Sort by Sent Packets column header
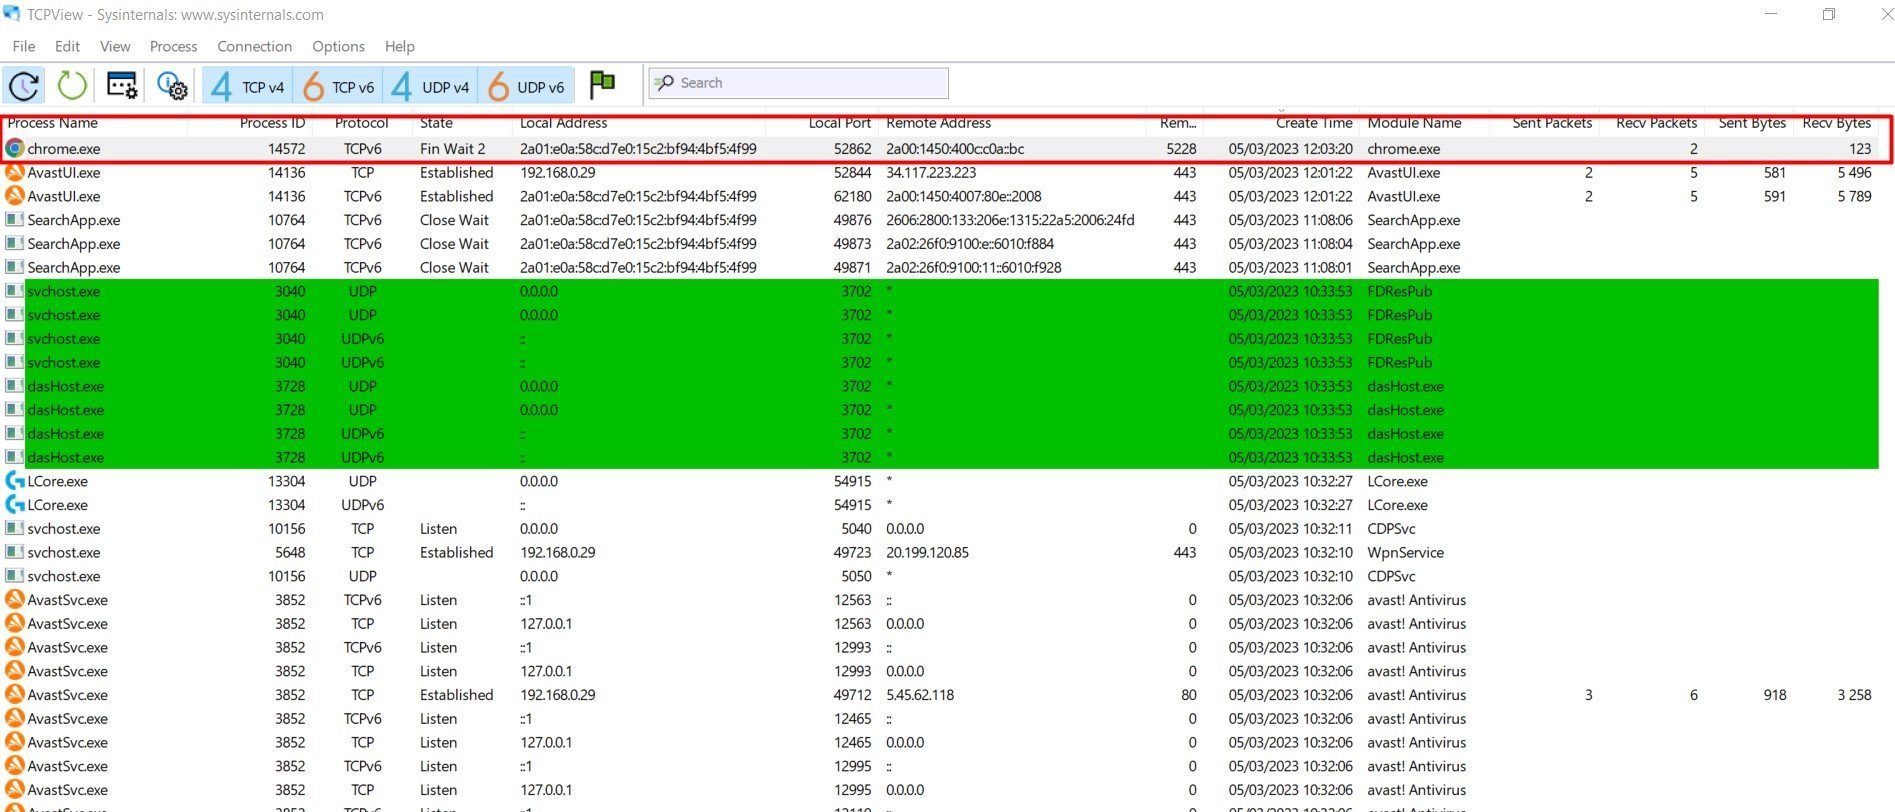 tap(1552, 123)
